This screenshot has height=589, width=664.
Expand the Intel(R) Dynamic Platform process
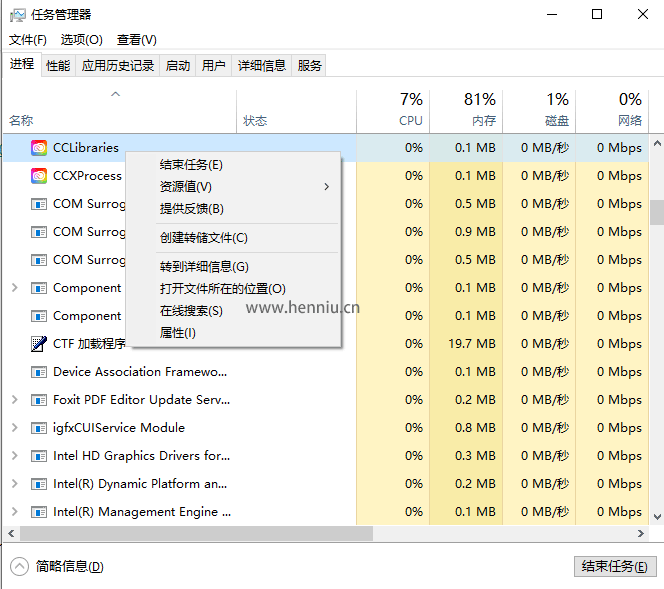(x=15, y=483)
